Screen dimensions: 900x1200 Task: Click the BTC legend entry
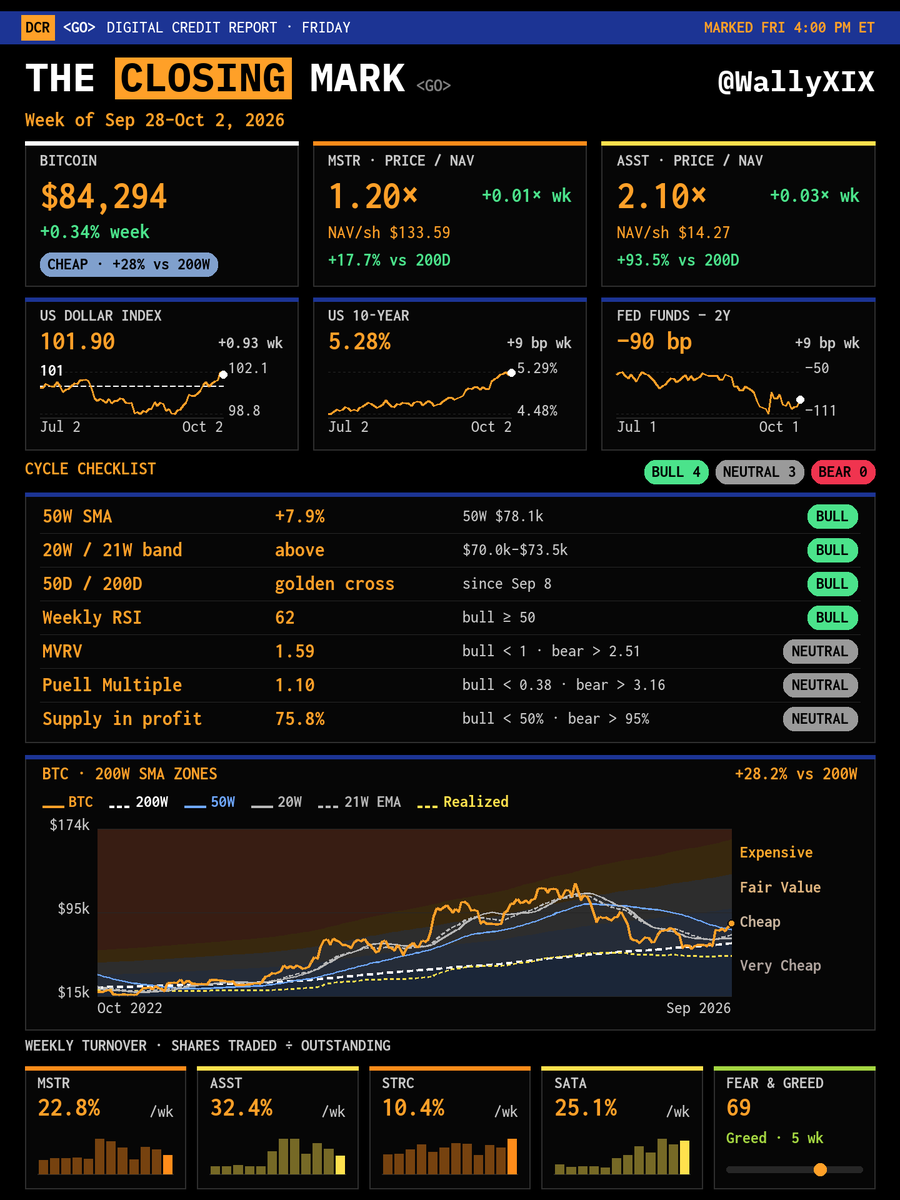67,802
